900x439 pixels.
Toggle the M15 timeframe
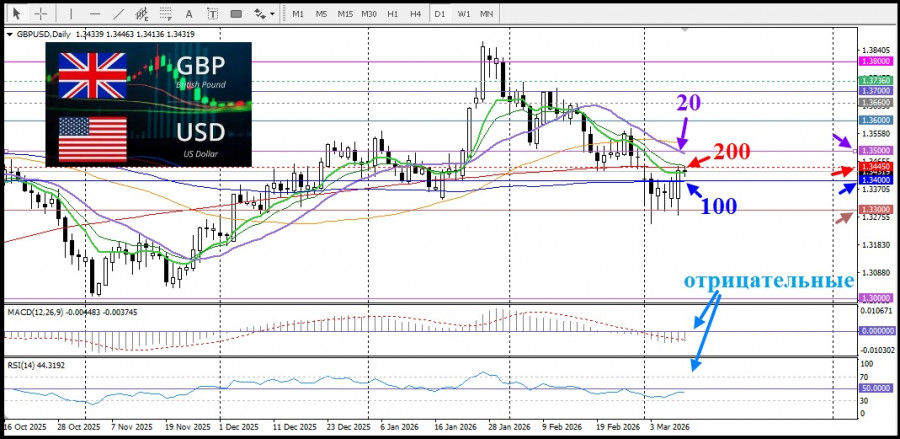[345, 14]
